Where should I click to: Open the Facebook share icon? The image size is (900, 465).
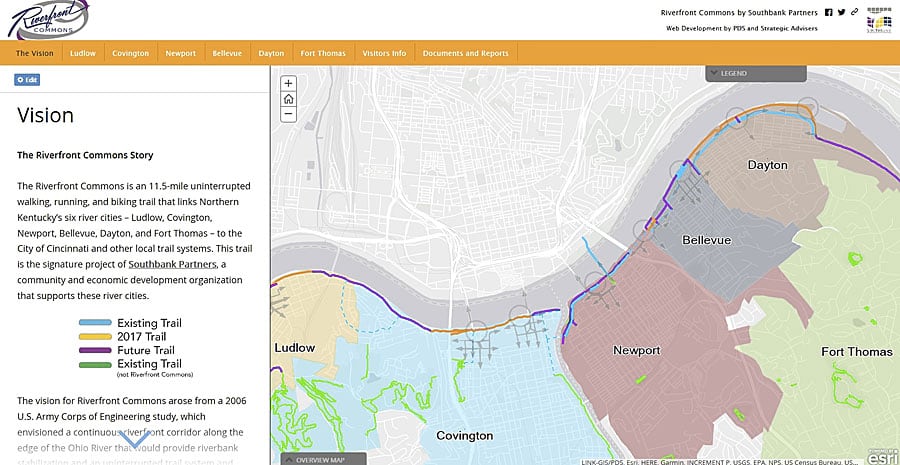pos(828,12)
